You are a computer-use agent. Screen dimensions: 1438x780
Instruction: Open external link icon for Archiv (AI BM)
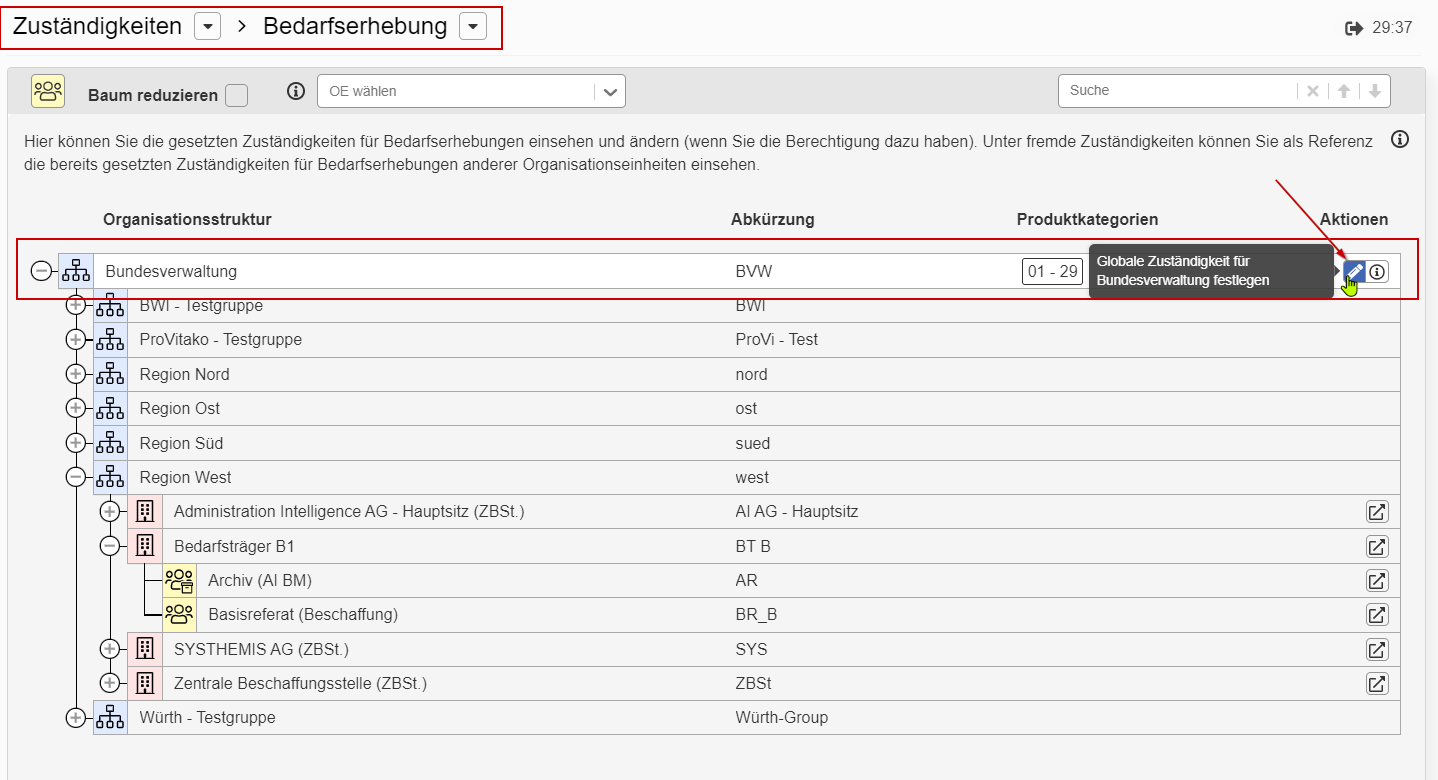pyautogui.click(x=1377, y=581)
